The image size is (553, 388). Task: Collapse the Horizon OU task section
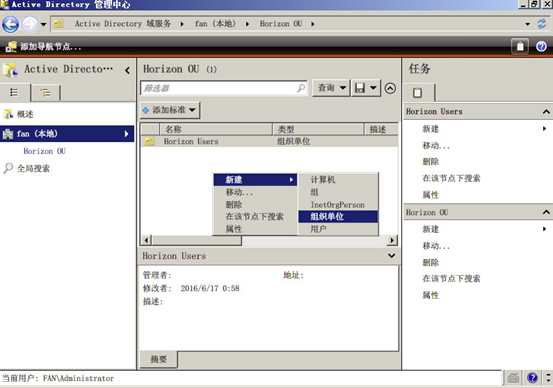point(546,212)
